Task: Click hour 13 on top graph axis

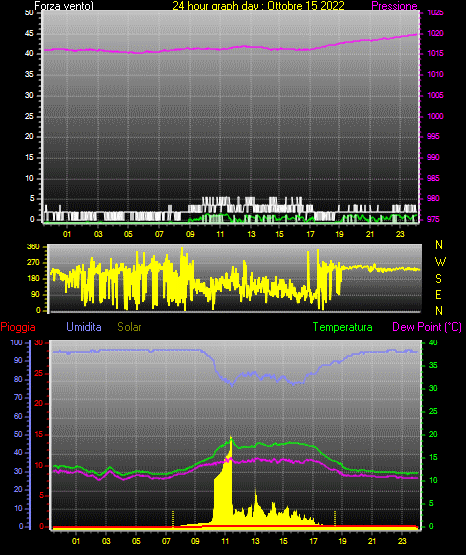Action: (x=251, y=234)
